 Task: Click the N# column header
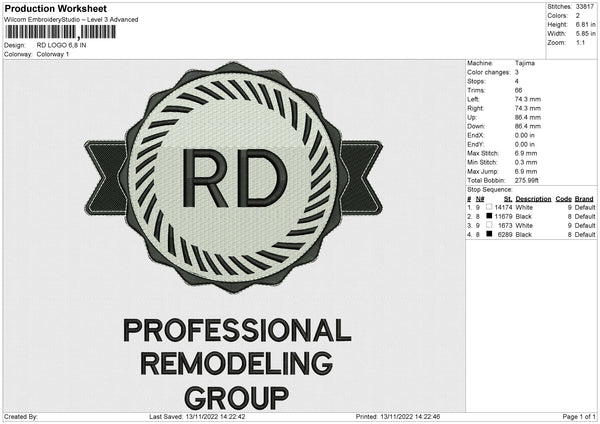click(480, 199)
